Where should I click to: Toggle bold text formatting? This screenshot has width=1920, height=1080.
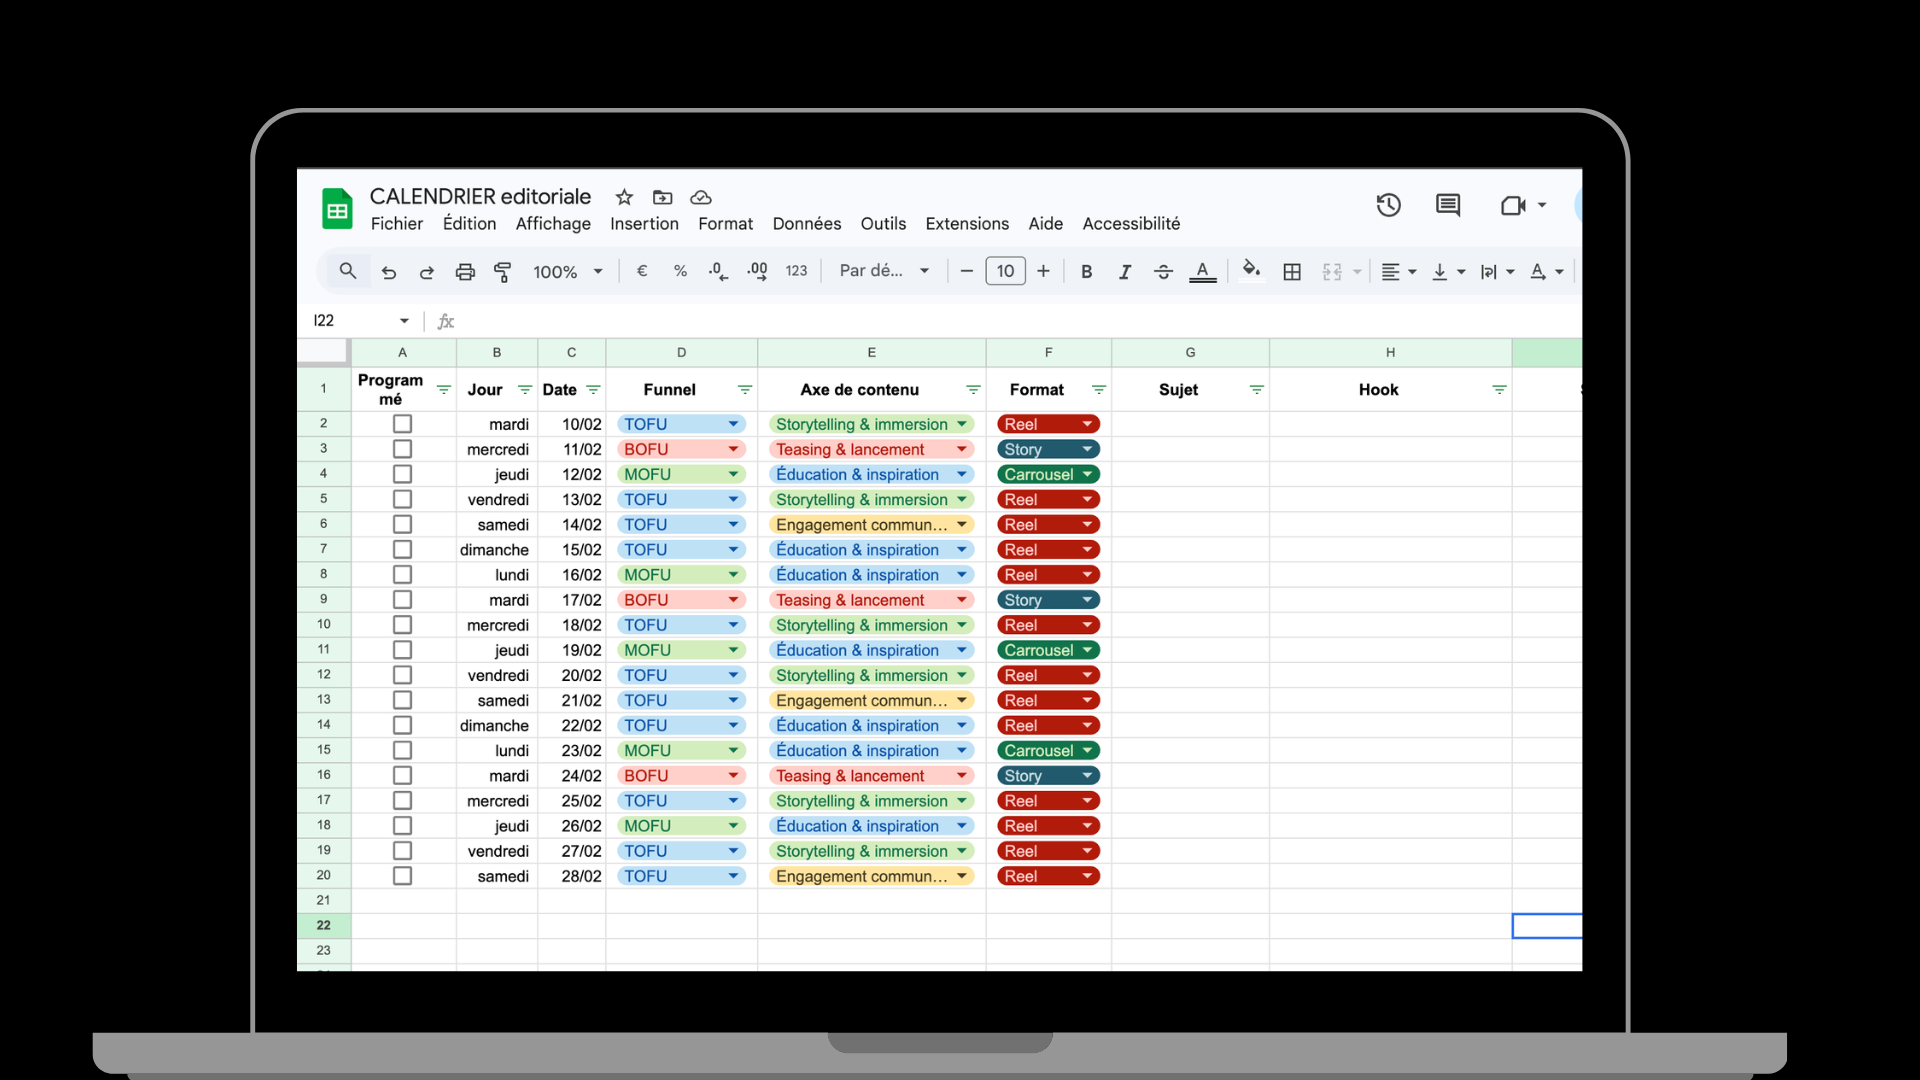point(1086,272)
